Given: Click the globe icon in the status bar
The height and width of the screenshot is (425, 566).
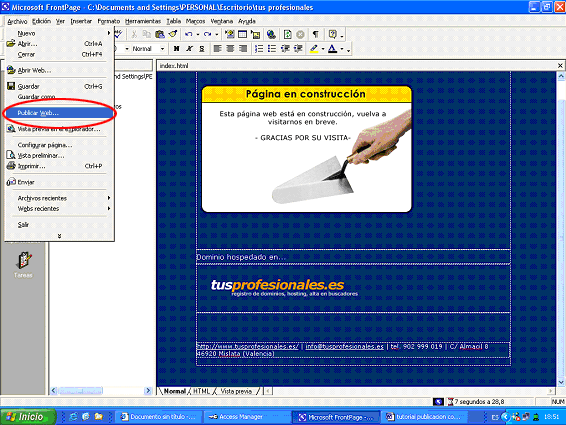Looking at the screenshot, I should click(438, 402).
